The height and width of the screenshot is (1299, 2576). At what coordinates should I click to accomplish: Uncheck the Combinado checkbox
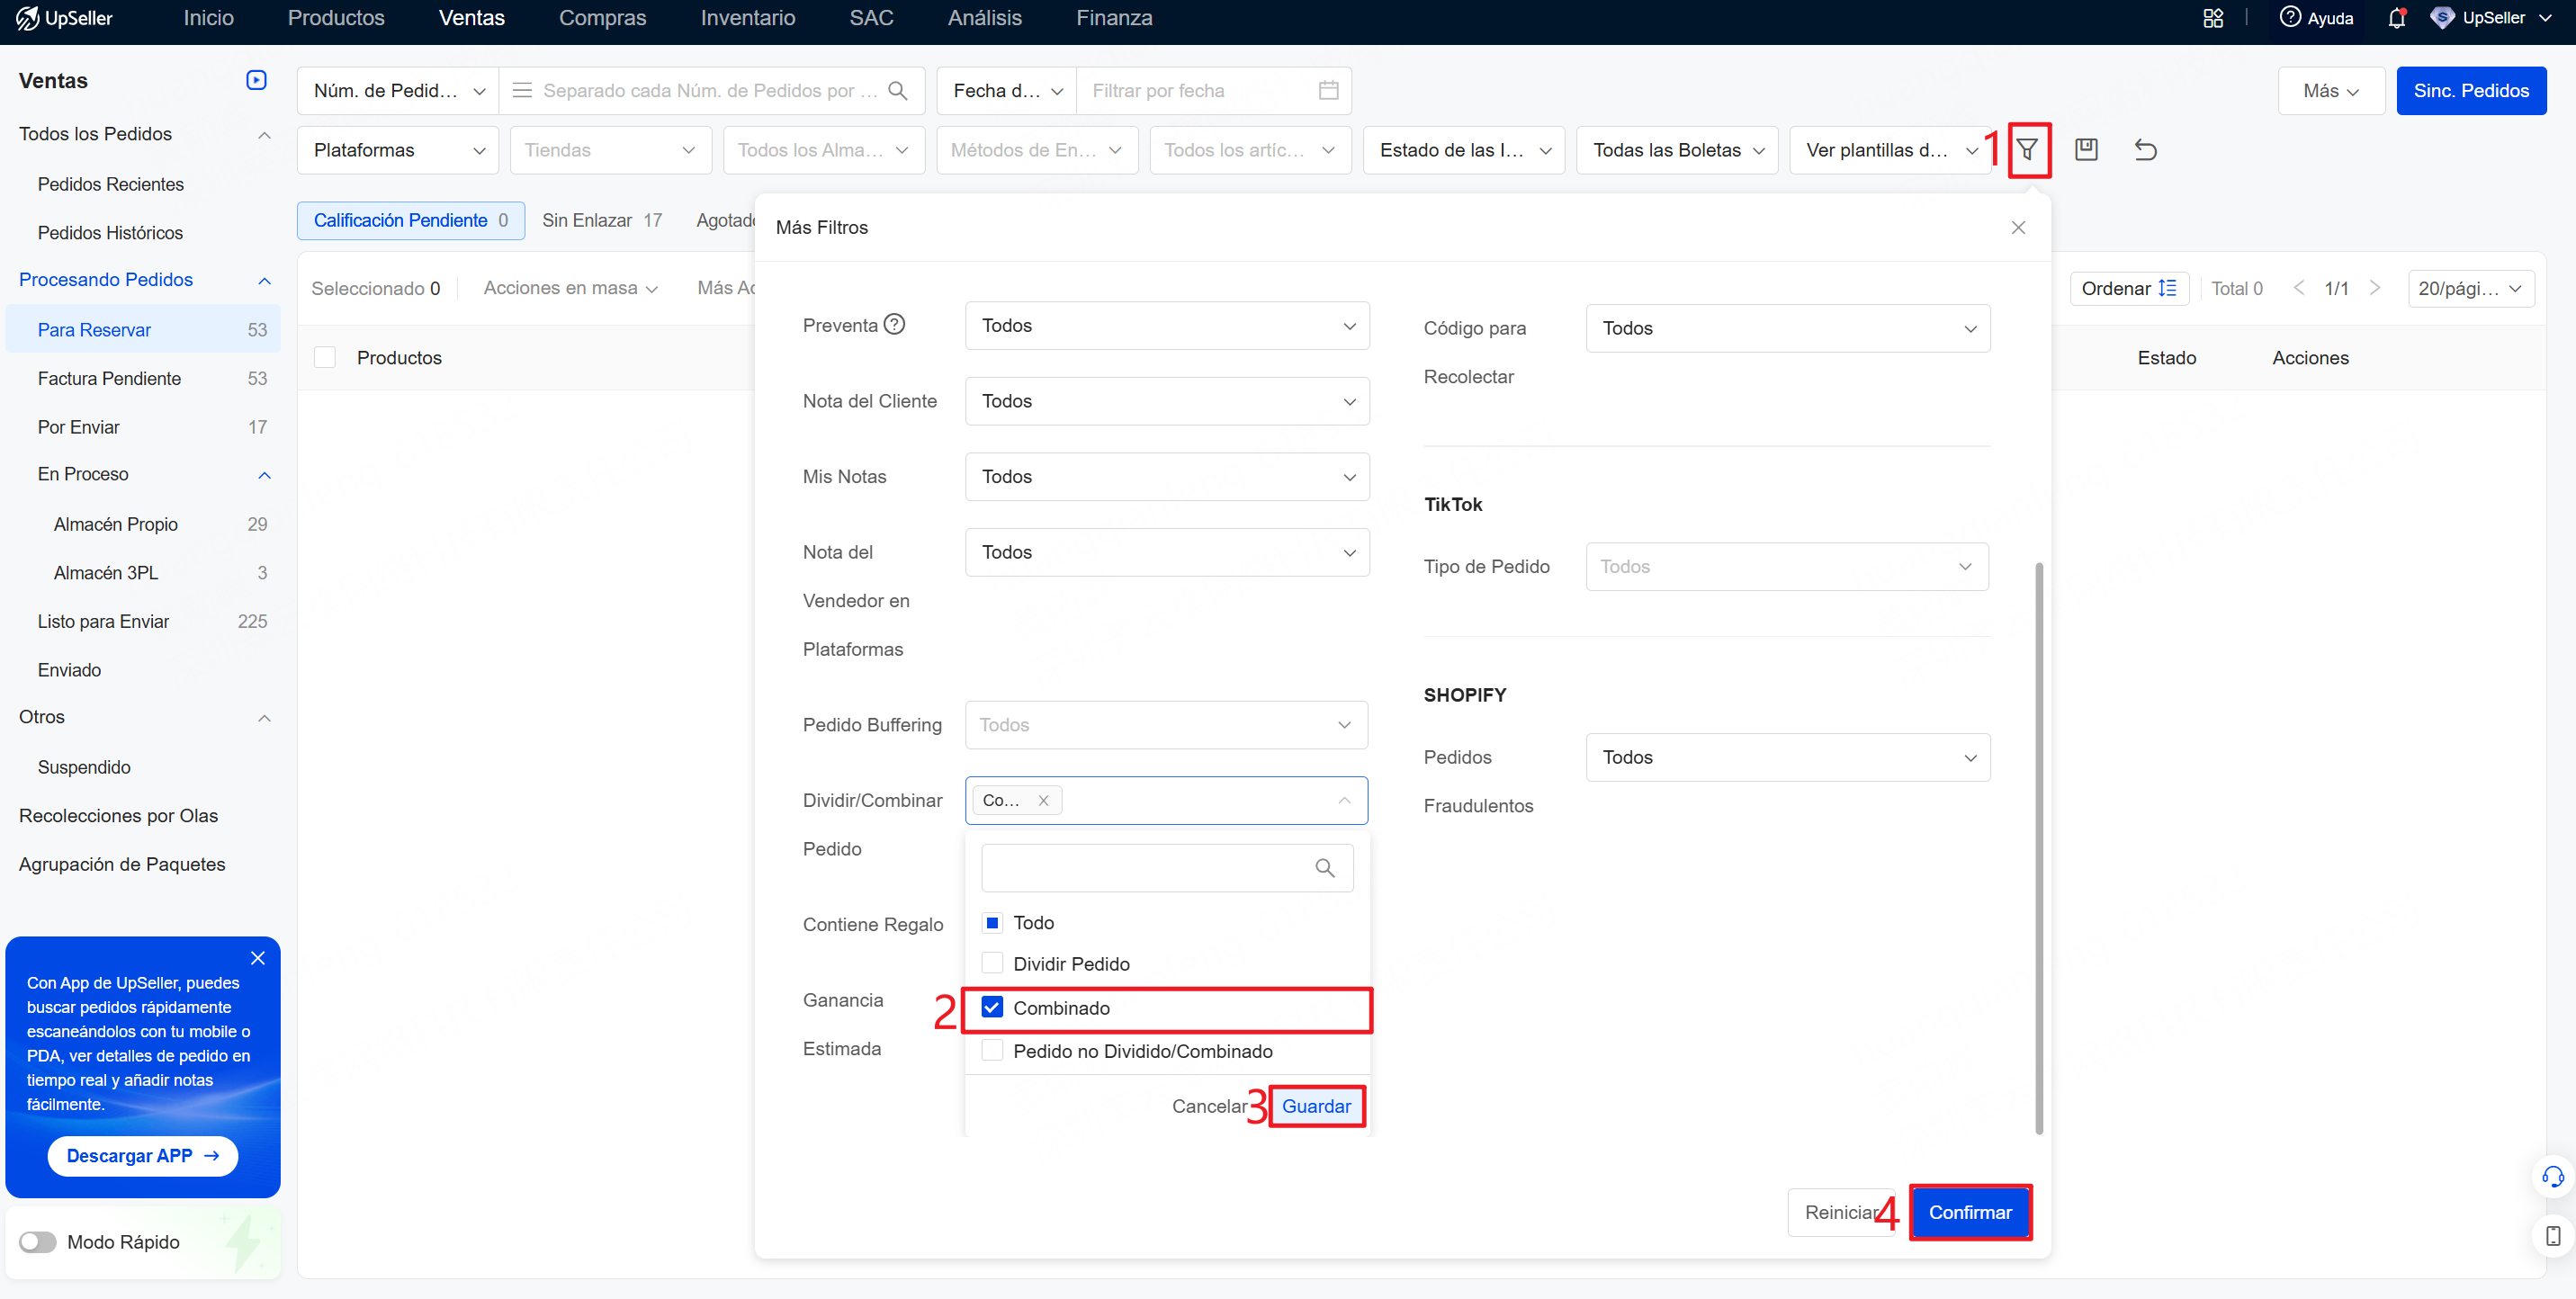992,1007
